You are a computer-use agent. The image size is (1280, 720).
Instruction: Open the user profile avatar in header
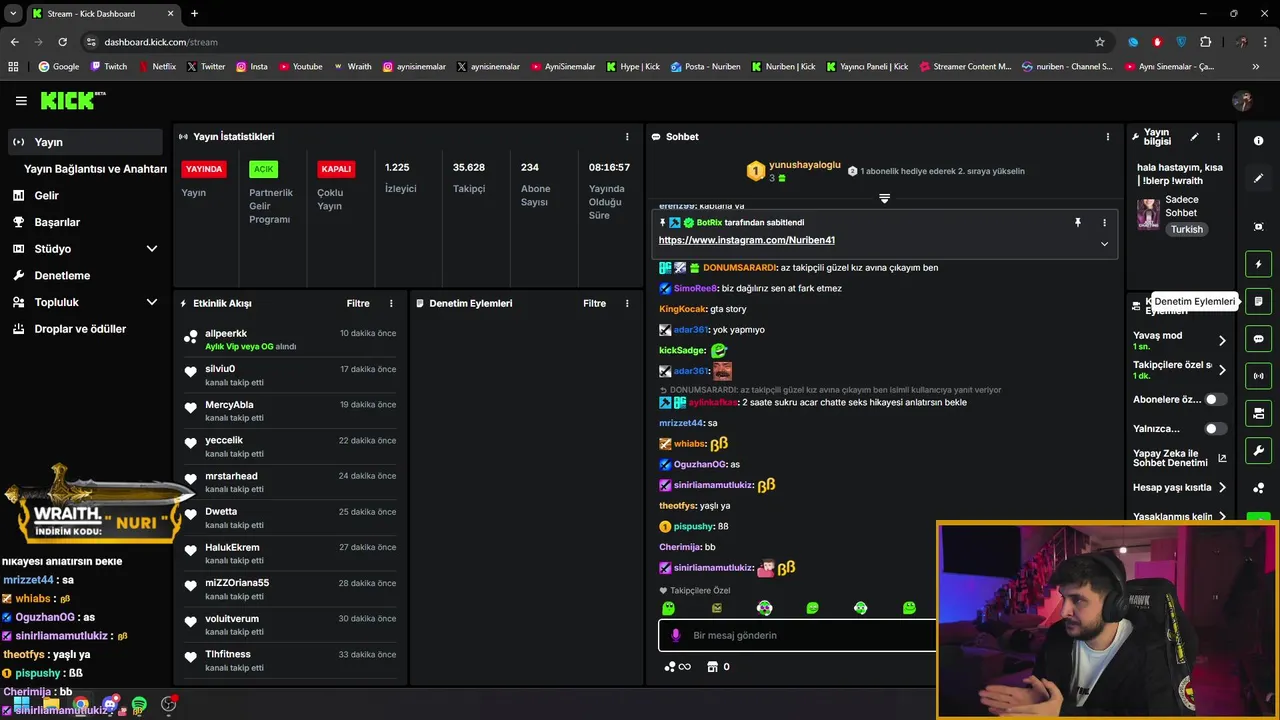tap(1243, 101)
